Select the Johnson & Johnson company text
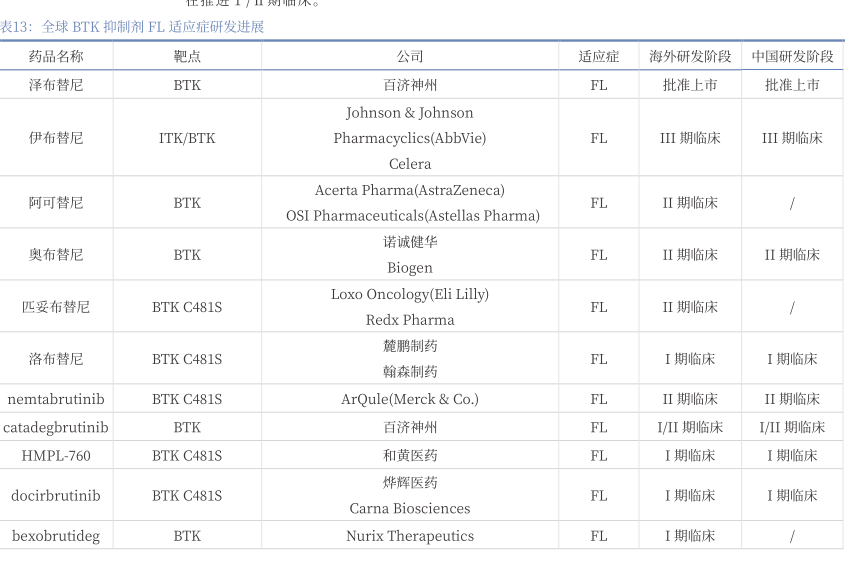 pos(410,113)
